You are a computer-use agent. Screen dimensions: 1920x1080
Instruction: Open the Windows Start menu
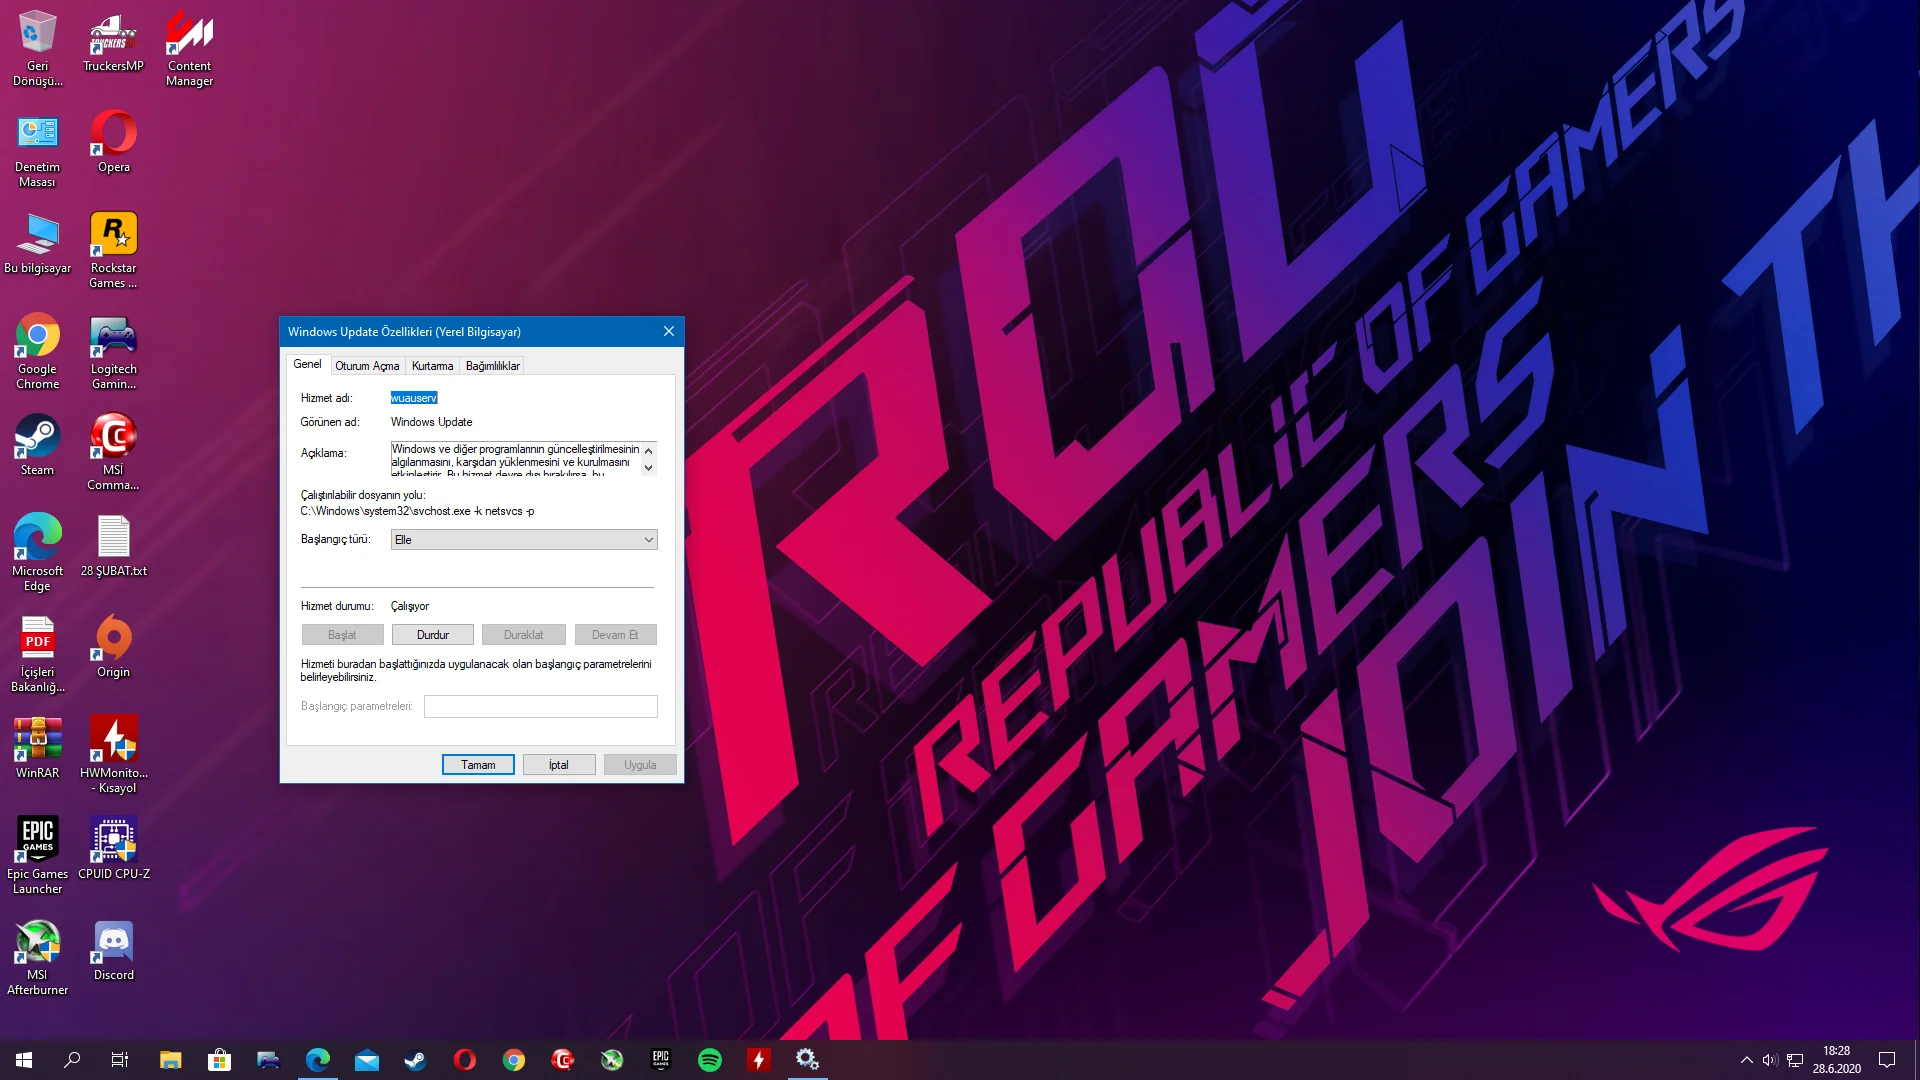click(24, 1060)
